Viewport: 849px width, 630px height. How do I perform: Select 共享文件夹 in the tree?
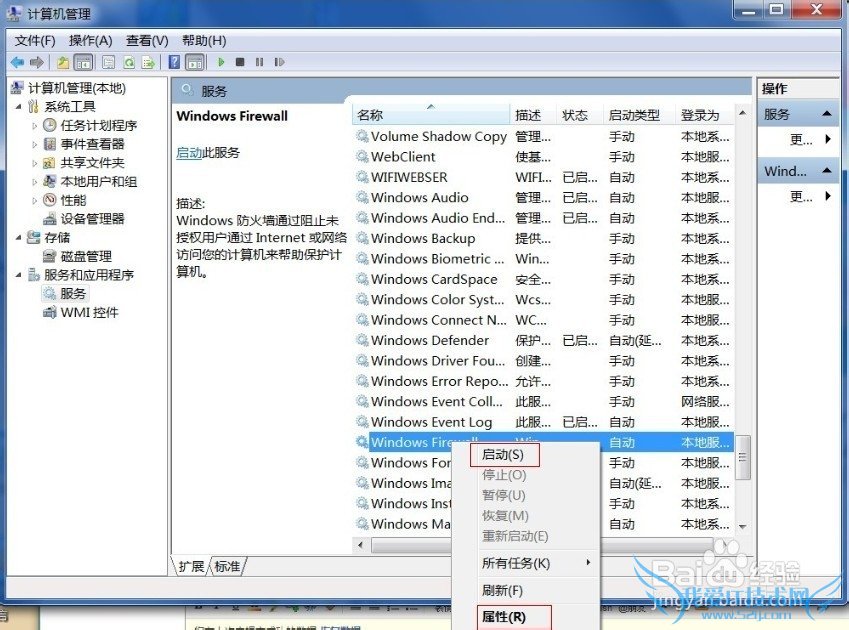pos(92,163)
